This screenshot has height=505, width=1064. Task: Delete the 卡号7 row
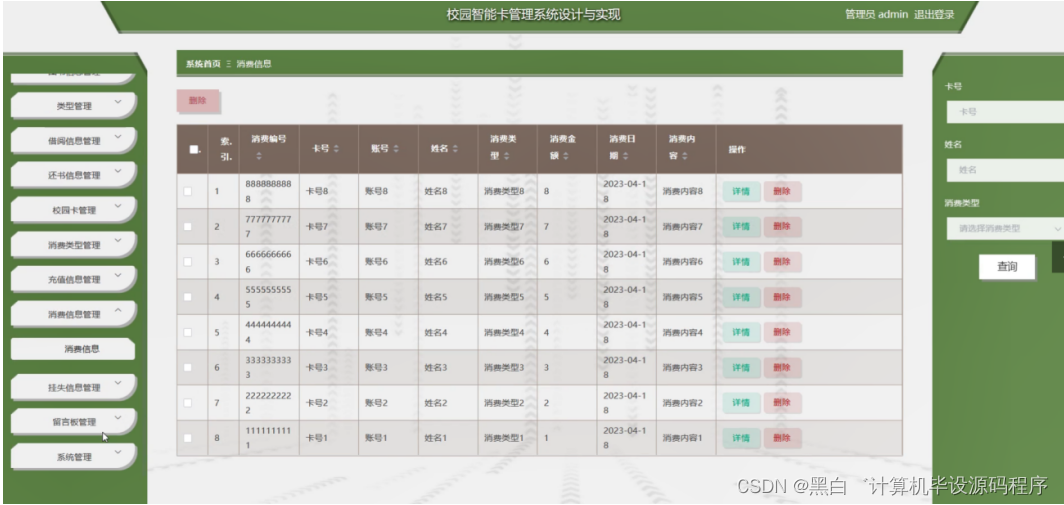tap(782, 227)
